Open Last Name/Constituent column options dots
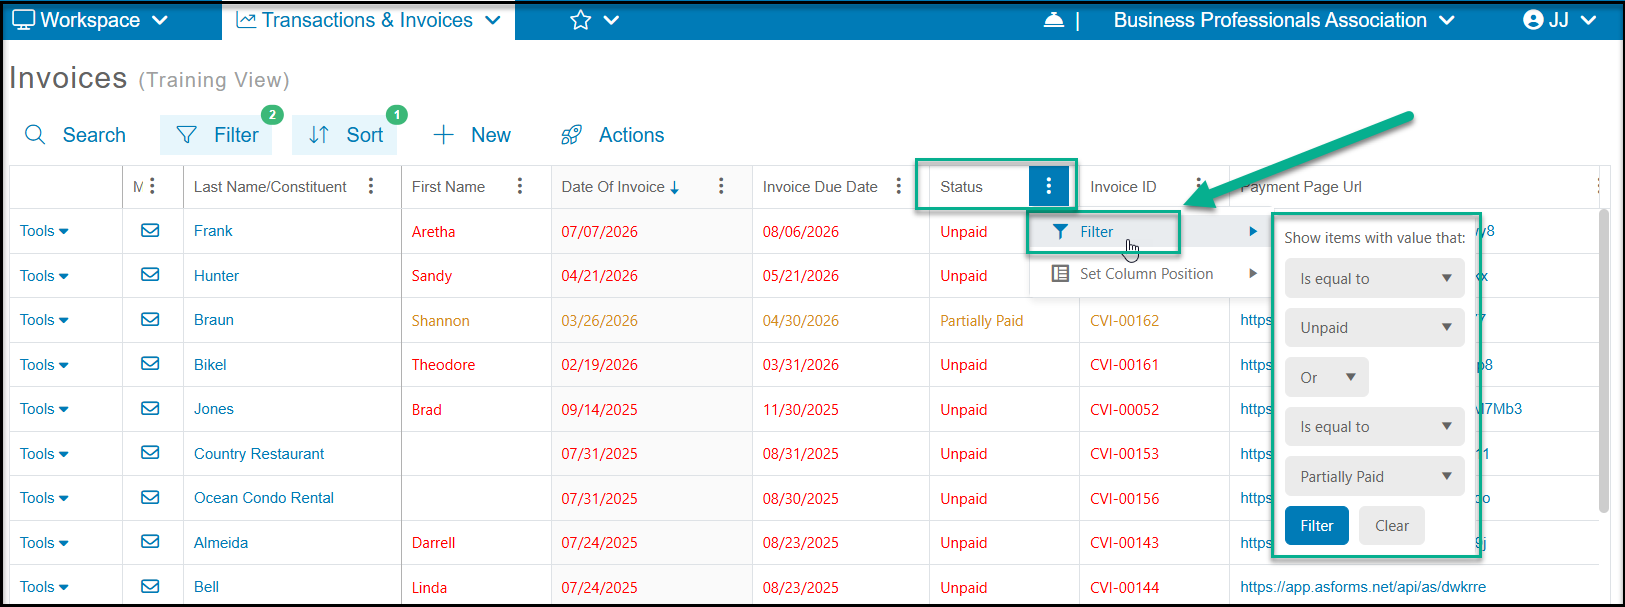 [371, 186]
